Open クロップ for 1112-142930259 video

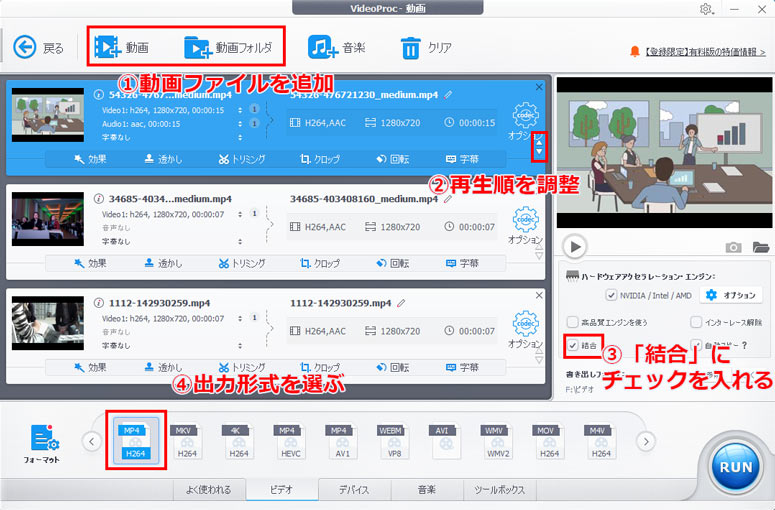click(320, 368)
